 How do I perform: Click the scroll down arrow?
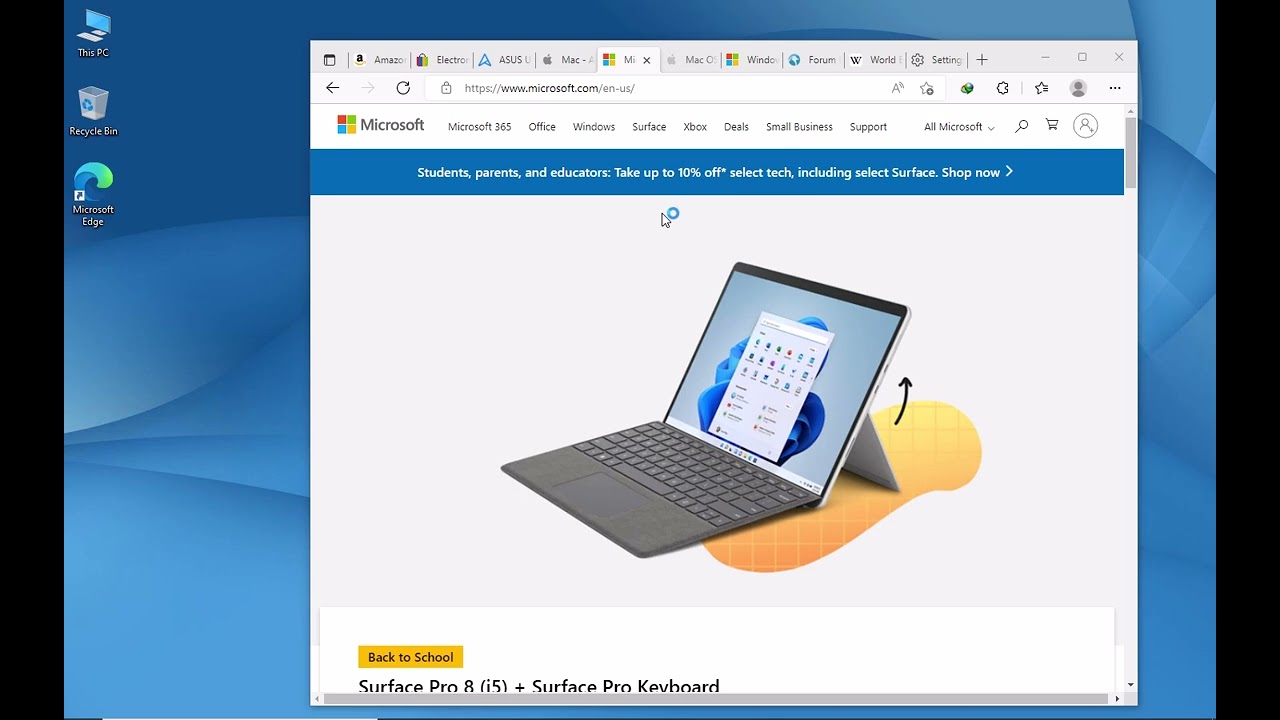pos(1131,685)
